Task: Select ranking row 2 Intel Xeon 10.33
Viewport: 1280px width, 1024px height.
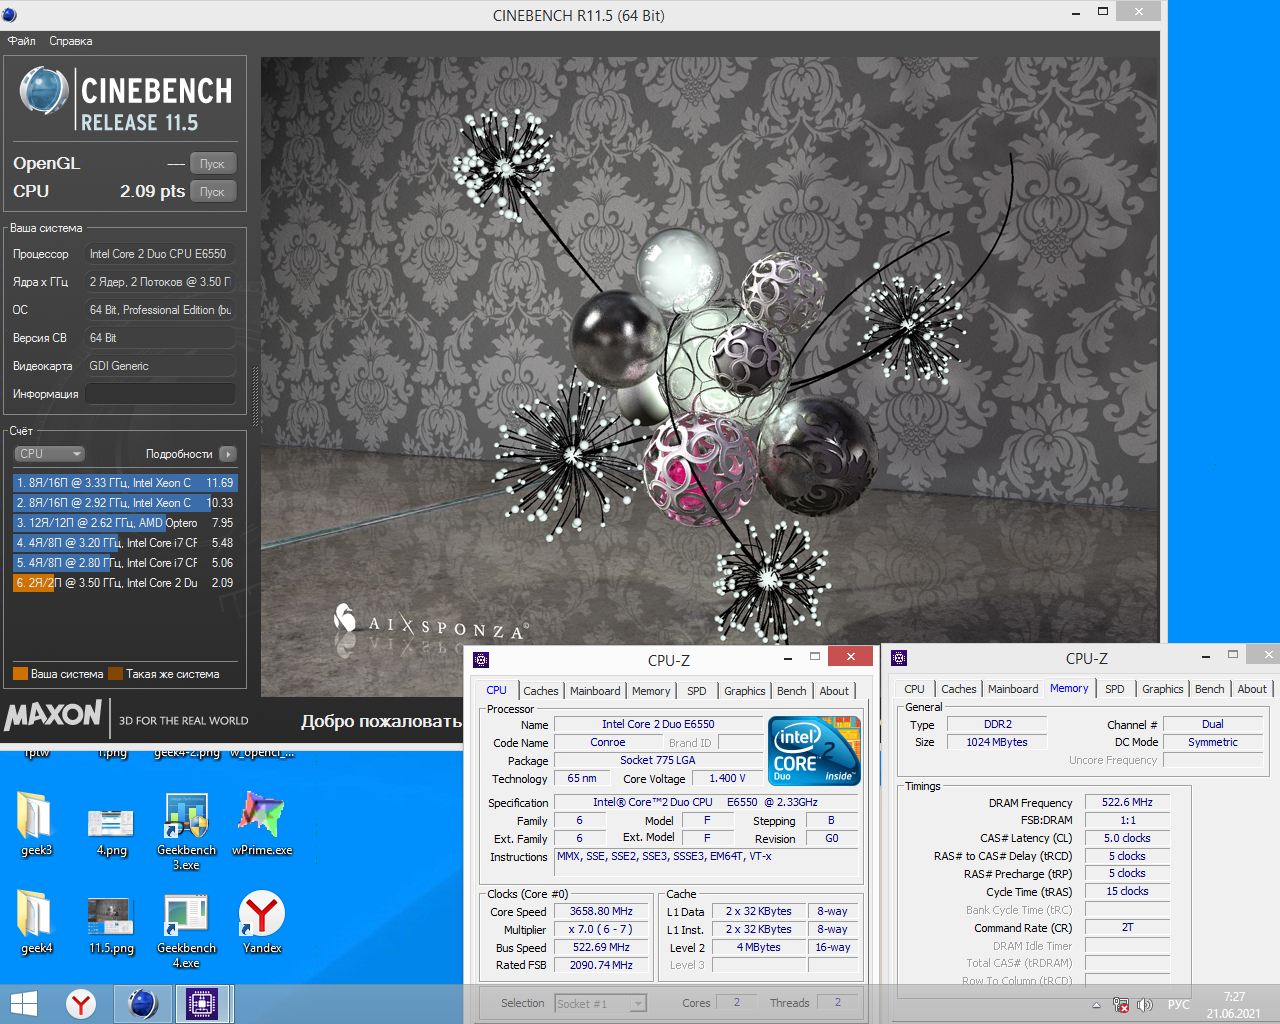Action: point(125,503)
